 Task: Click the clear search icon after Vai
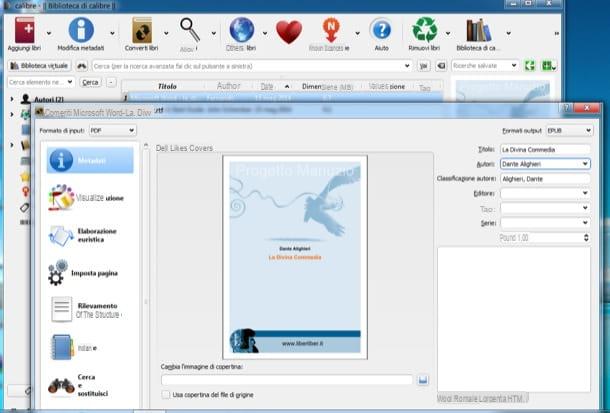tap(441, 66)
